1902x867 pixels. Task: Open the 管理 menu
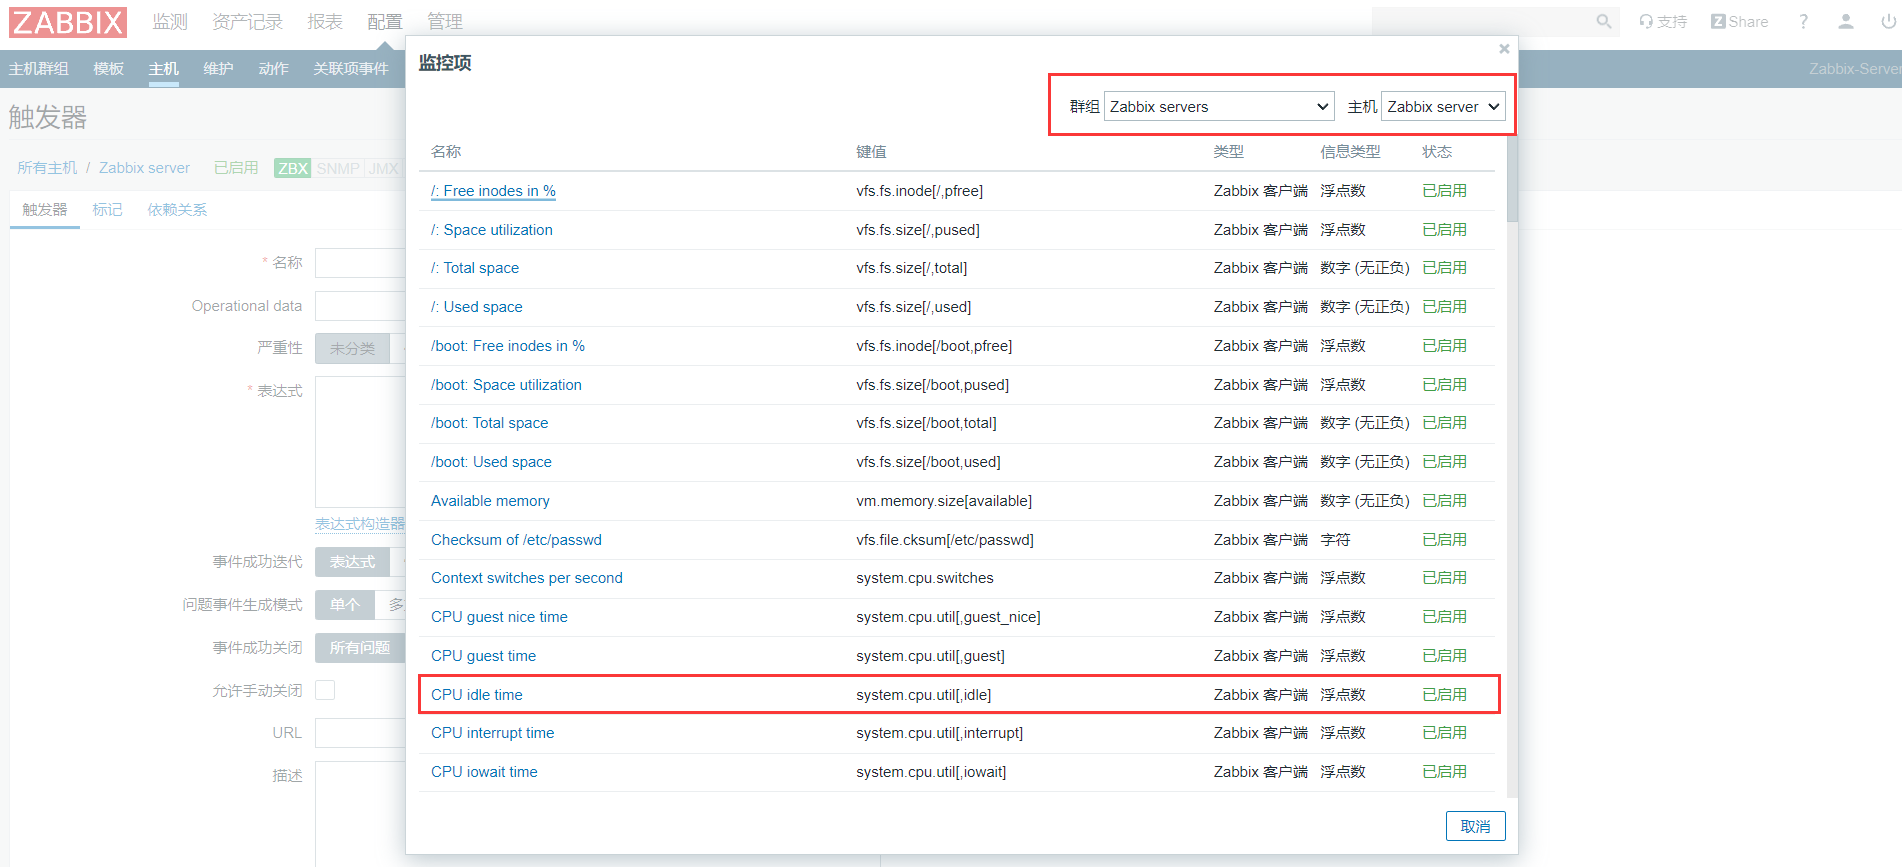(445, 21)
